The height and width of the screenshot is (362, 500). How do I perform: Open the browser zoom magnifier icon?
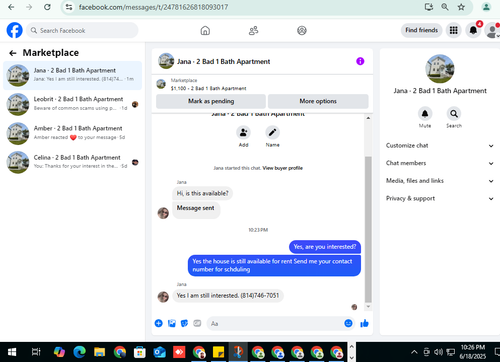tap(445, 7)
